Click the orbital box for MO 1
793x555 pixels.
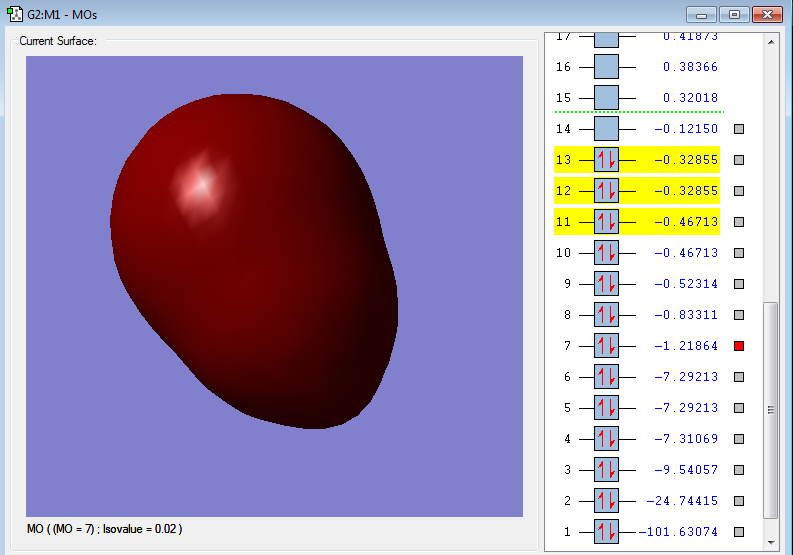(x=606, y=532)
